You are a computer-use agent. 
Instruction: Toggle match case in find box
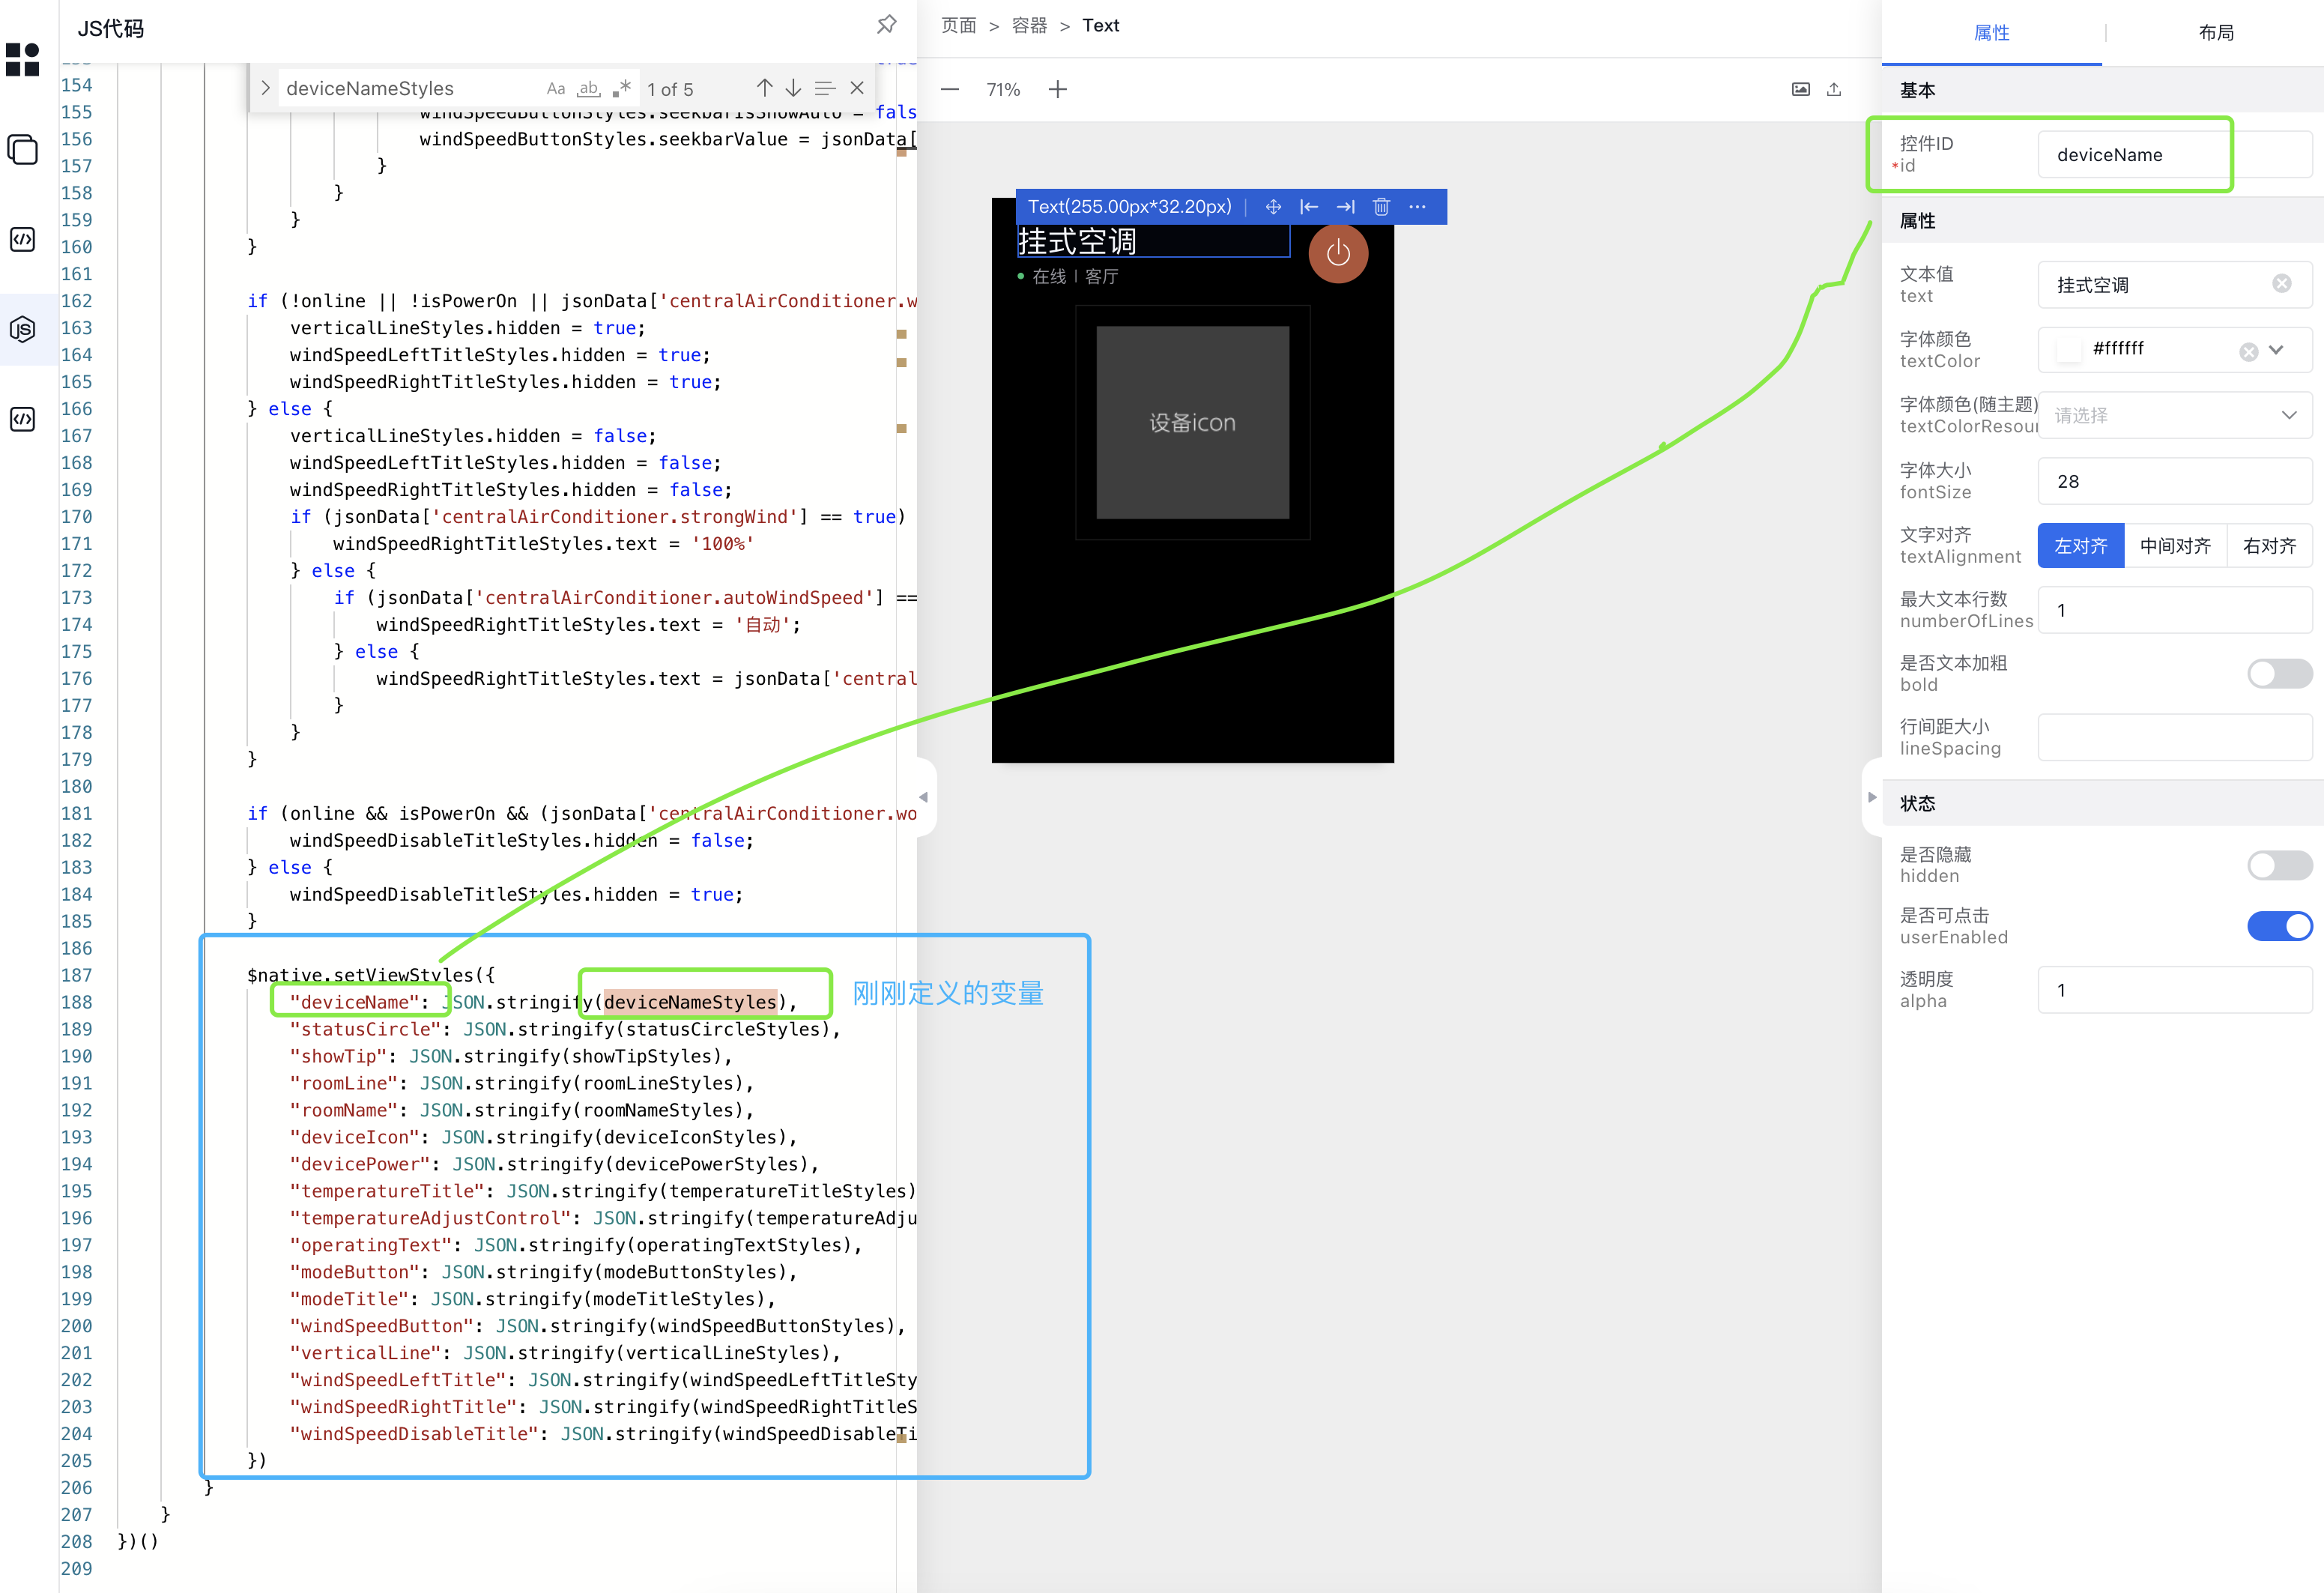[x=555, y=88]
